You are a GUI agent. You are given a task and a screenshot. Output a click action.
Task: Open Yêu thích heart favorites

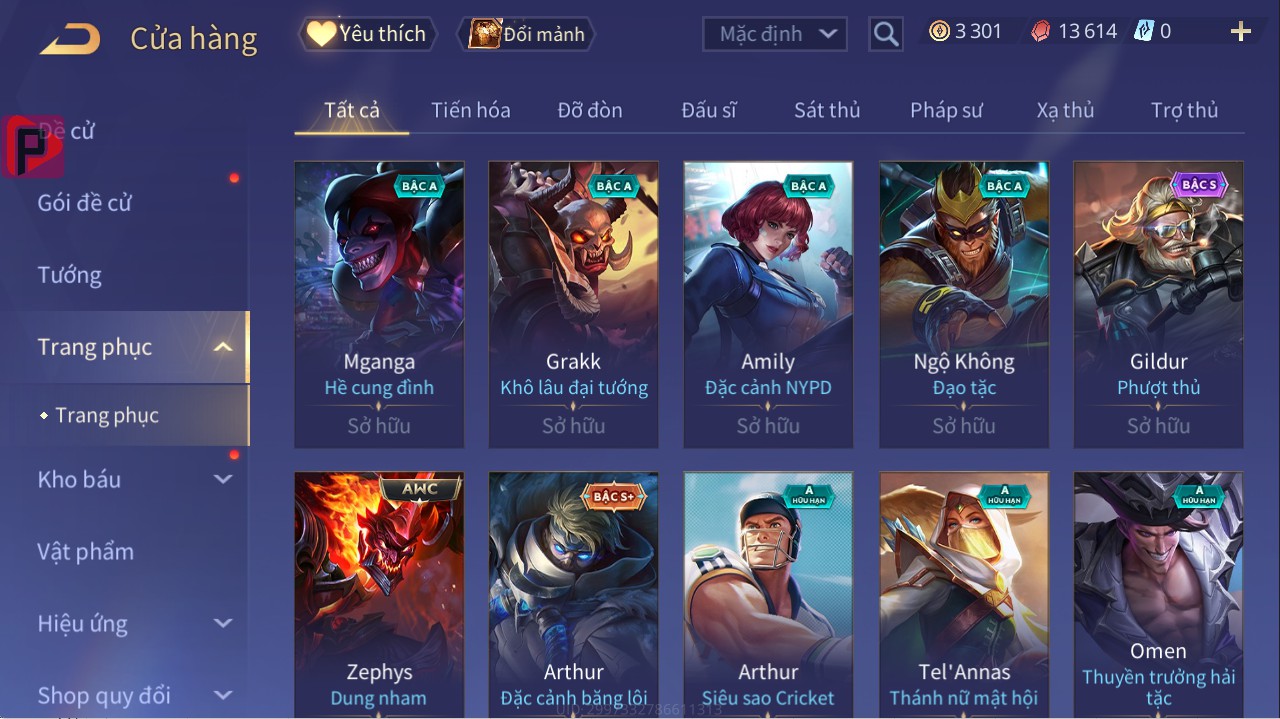[369, 34]
